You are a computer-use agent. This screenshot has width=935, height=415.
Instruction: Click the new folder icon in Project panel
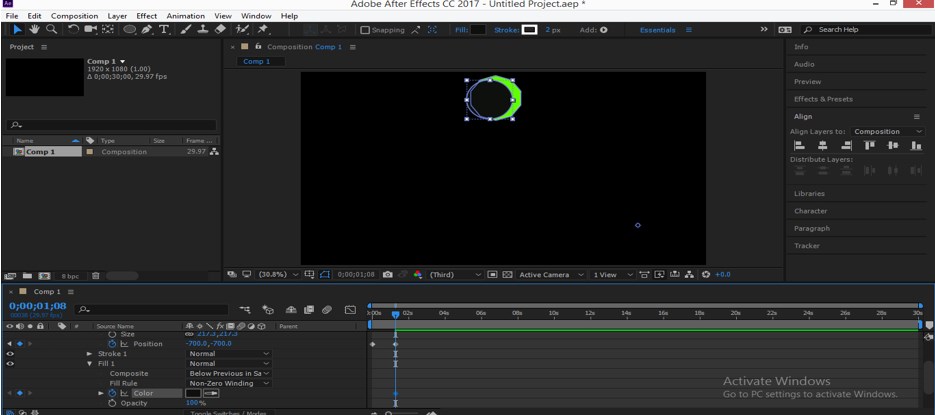click(x=27, y=276)
